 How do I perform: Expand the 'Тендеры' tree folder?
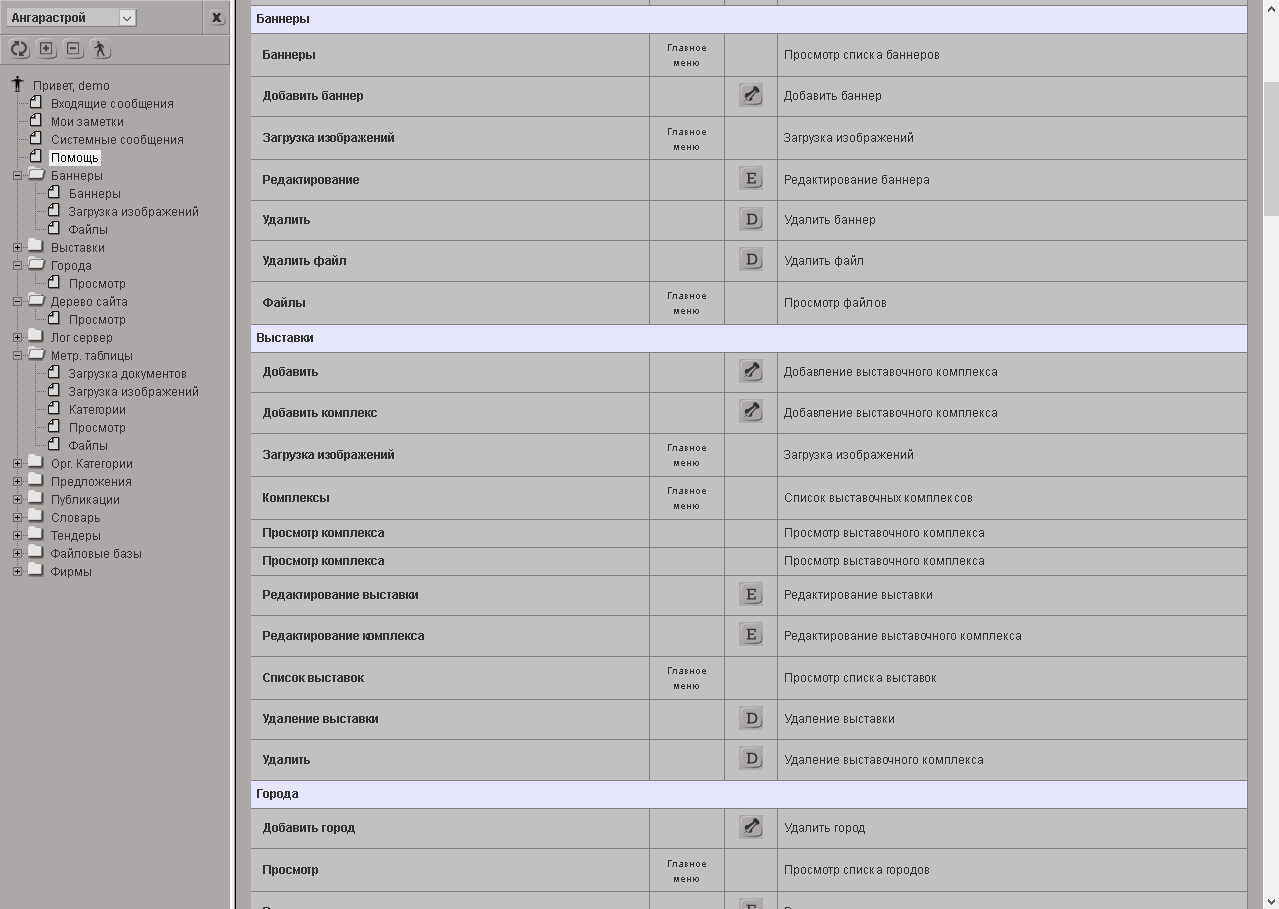pos(17,536)
